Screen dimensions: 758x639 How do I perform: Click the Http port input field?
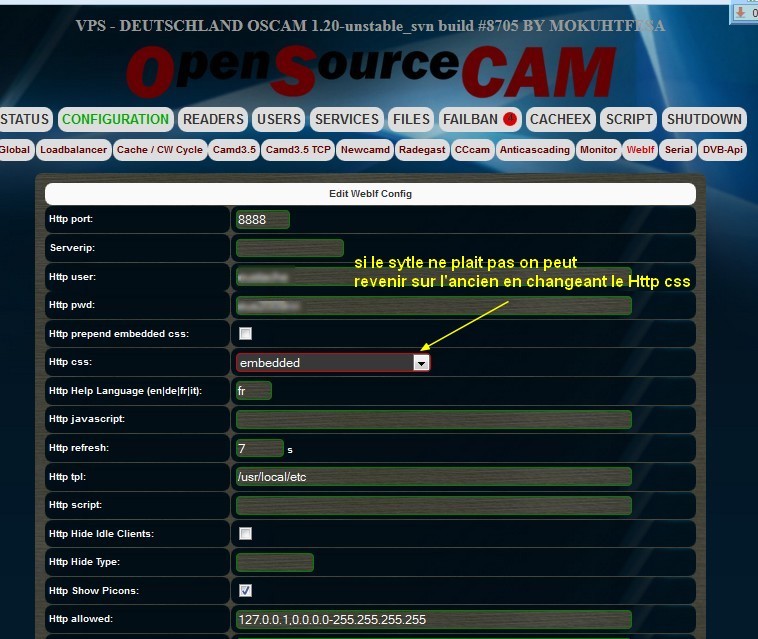click(262, 219)
